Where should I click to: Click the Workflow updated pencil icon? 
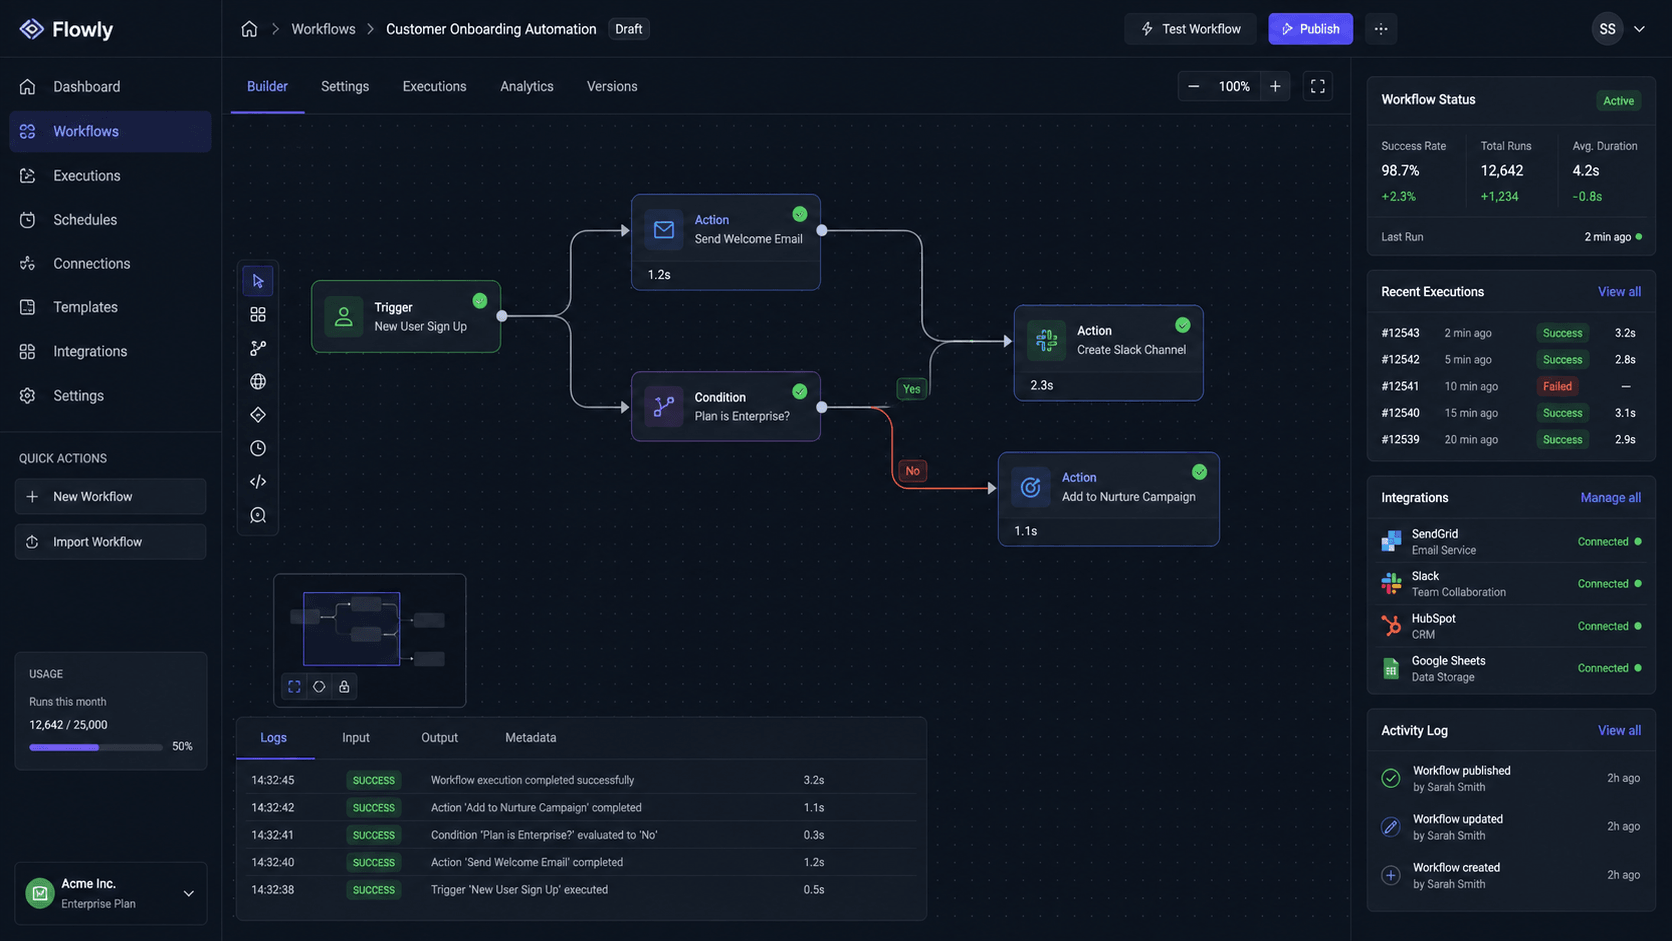[1391, 827]
